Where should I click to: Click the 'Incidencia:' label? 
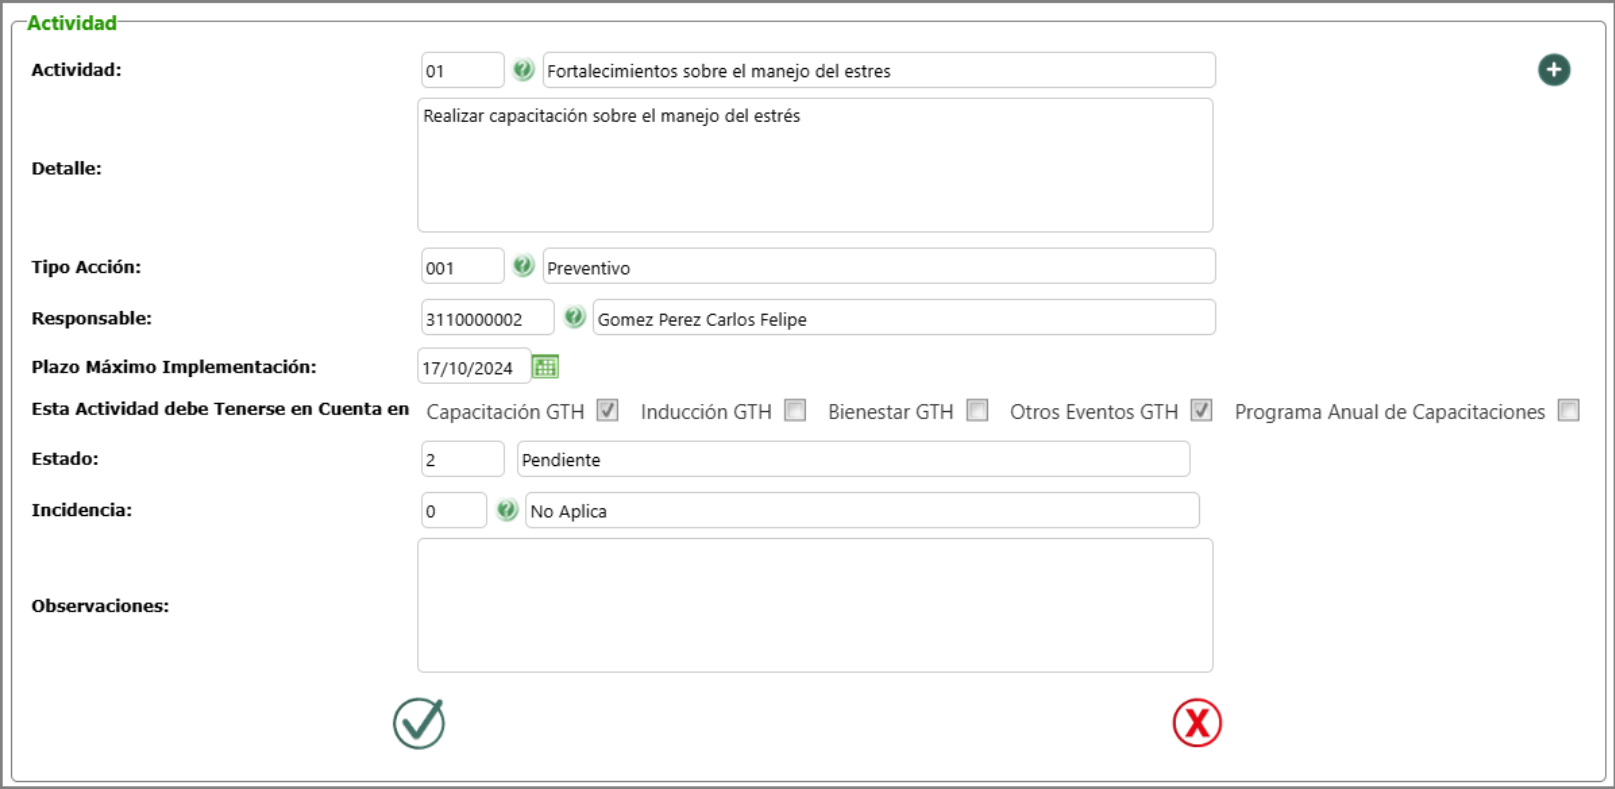[x=82, y=510]
